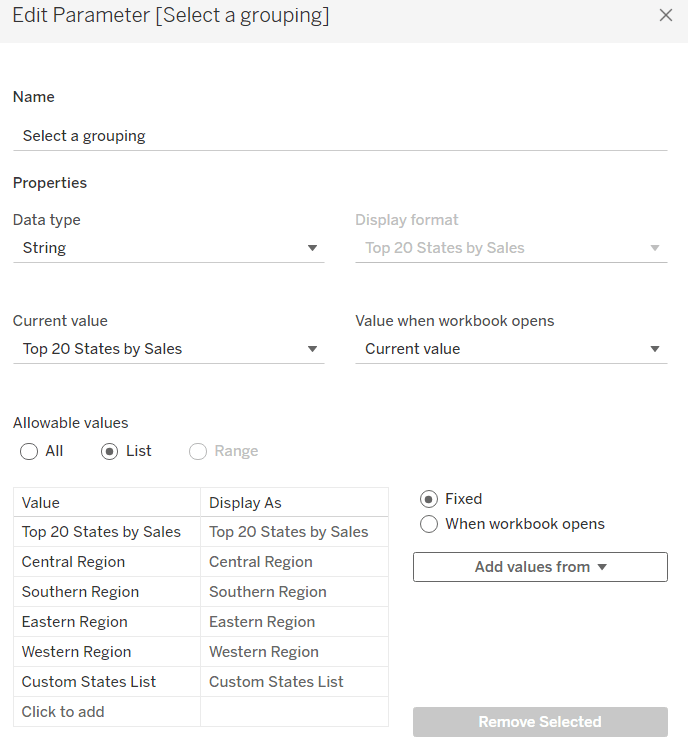
Task: Click the Eastern Region value row
Action: (x=106, y=622)
